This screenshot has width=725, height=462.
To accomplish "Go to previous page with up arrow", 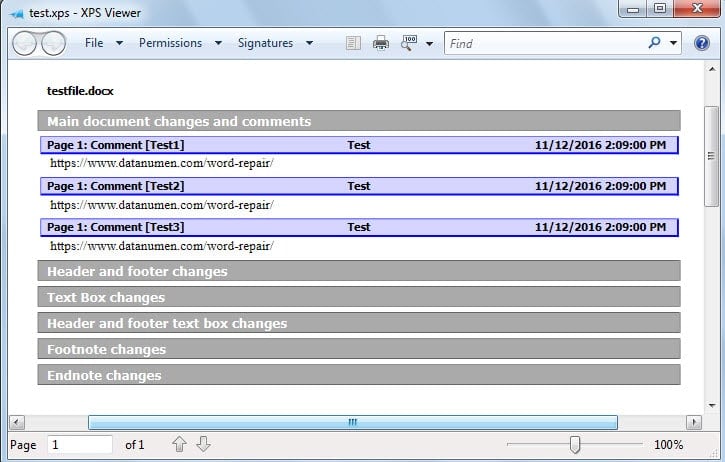I will coord(179,444).
